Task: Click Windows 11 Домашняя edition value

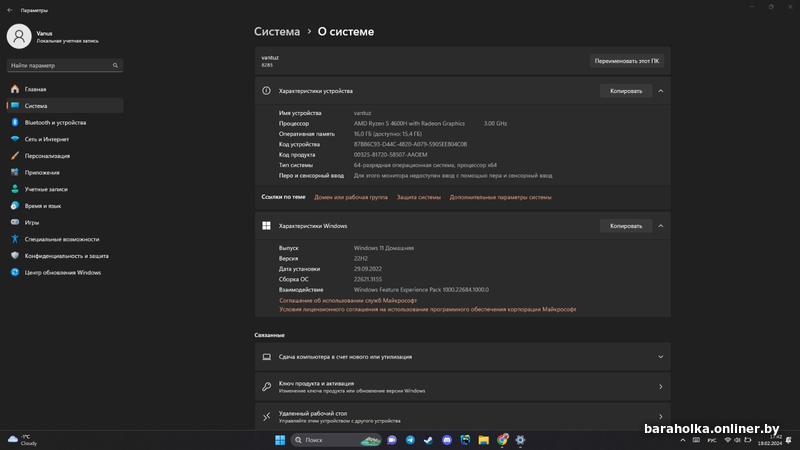Action: point(384,248)
